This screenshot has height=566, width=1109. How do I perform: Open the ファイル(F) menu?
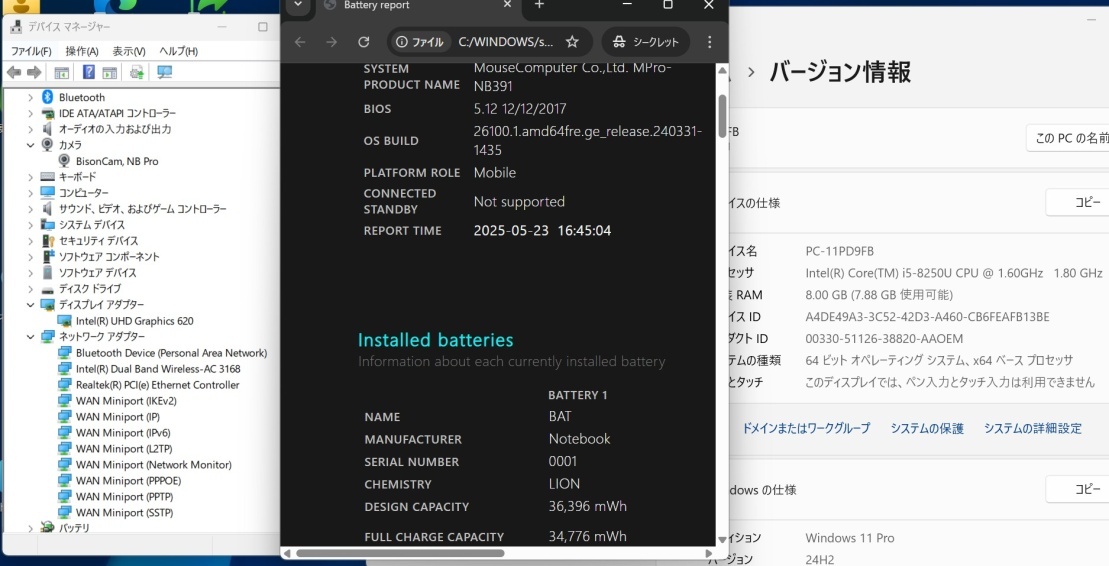[x=31, y=51]
